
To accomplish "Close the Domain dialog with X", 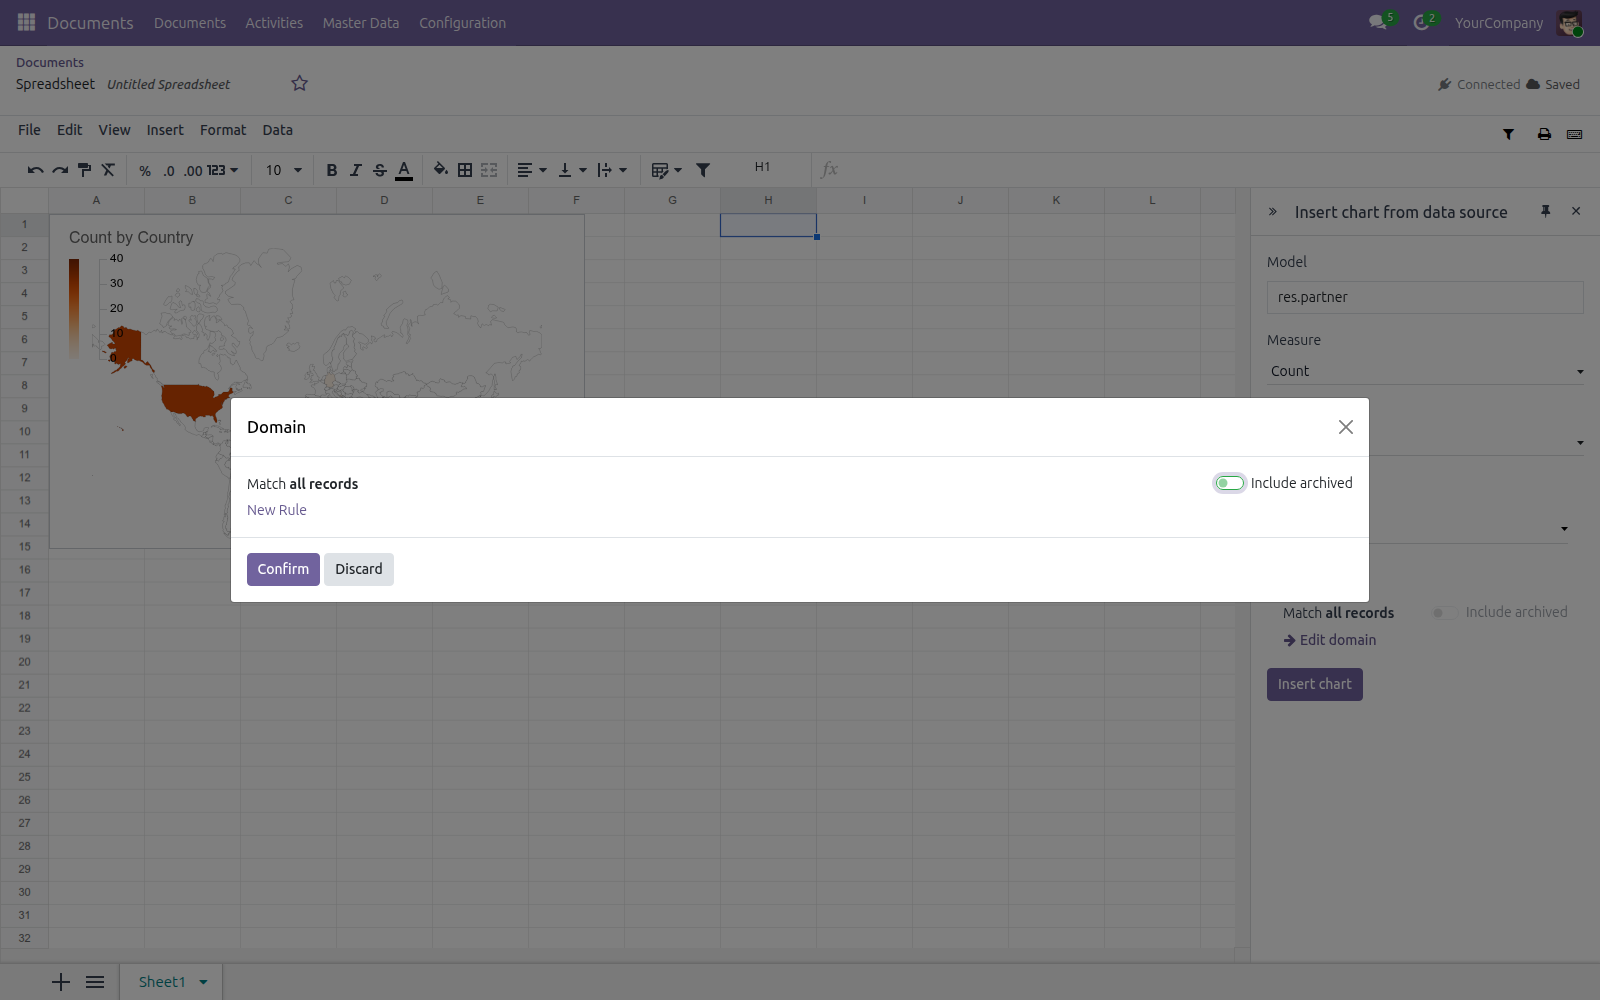I will [1346, 427].
